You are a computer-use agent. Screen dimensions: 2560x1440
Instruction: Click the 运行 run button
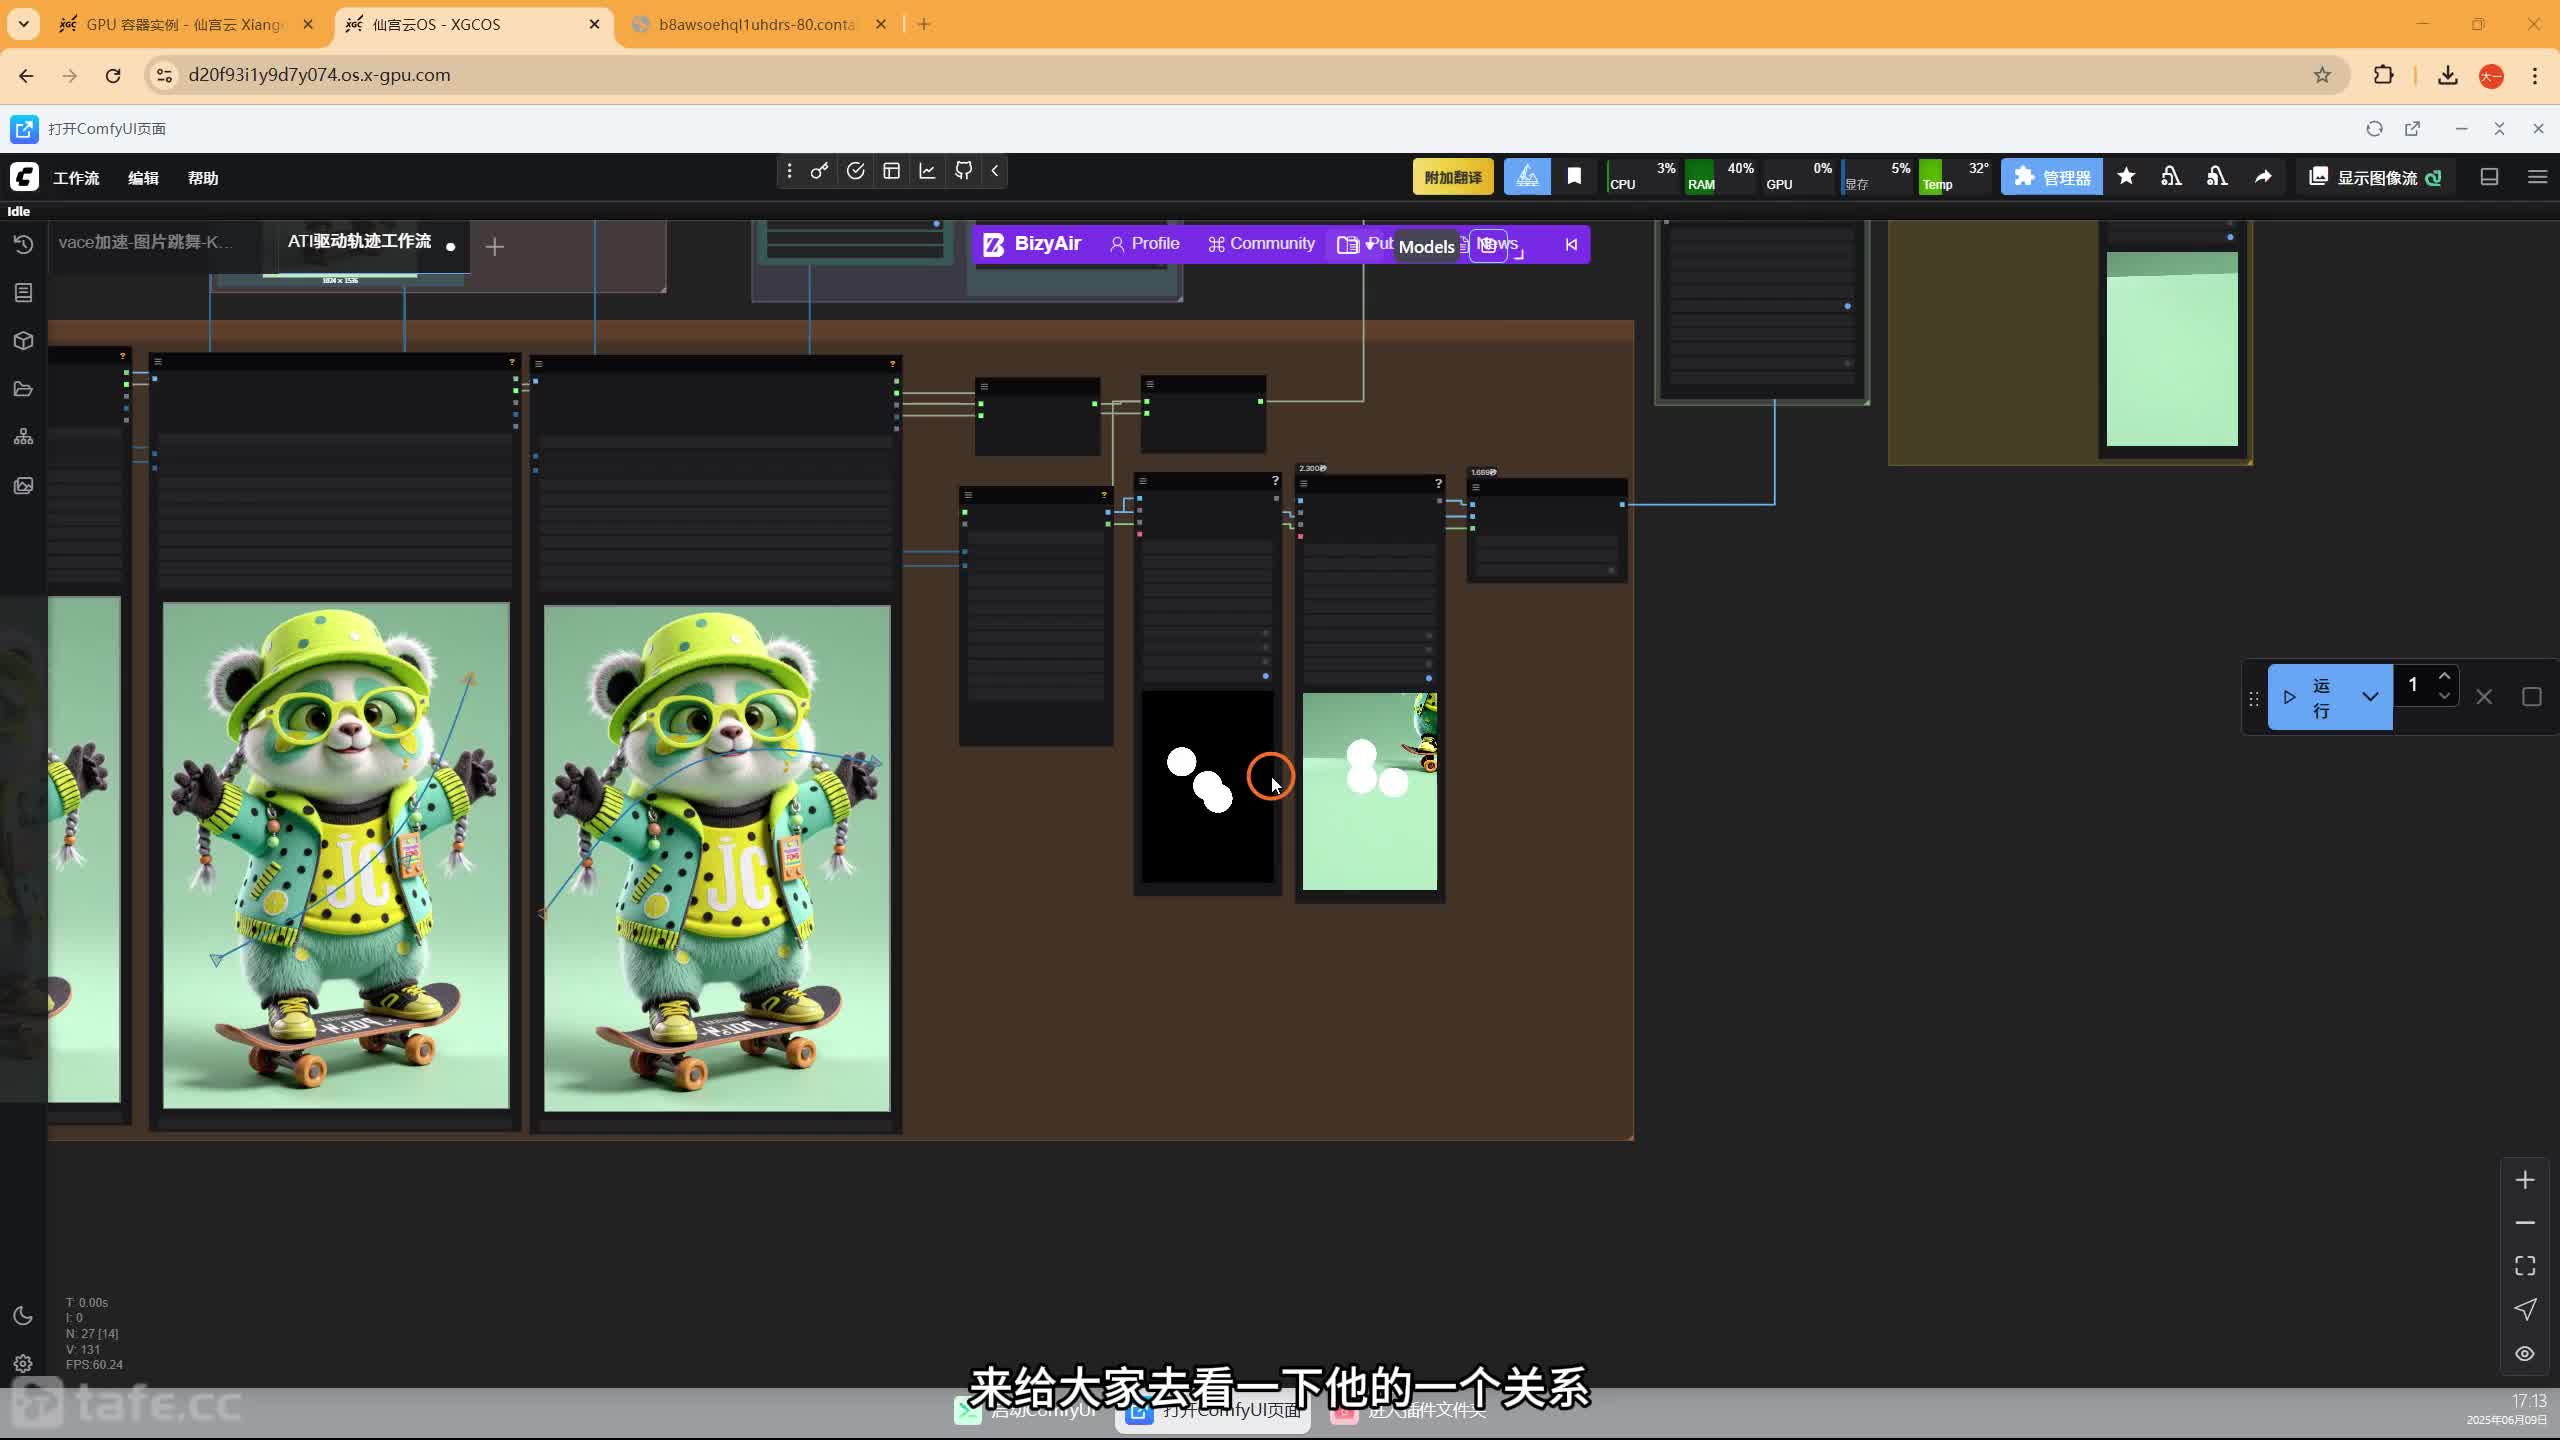click(2309, 697)
